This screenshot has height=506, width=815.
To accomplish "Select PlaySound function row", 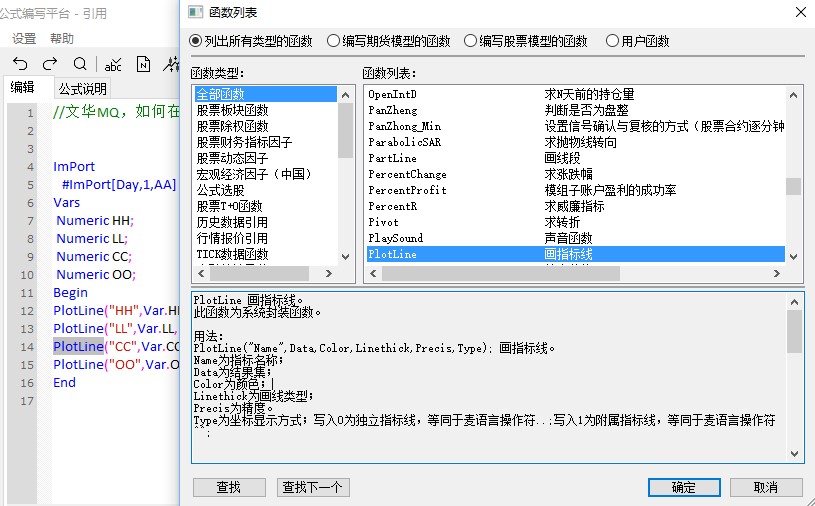I will (575, 238).
